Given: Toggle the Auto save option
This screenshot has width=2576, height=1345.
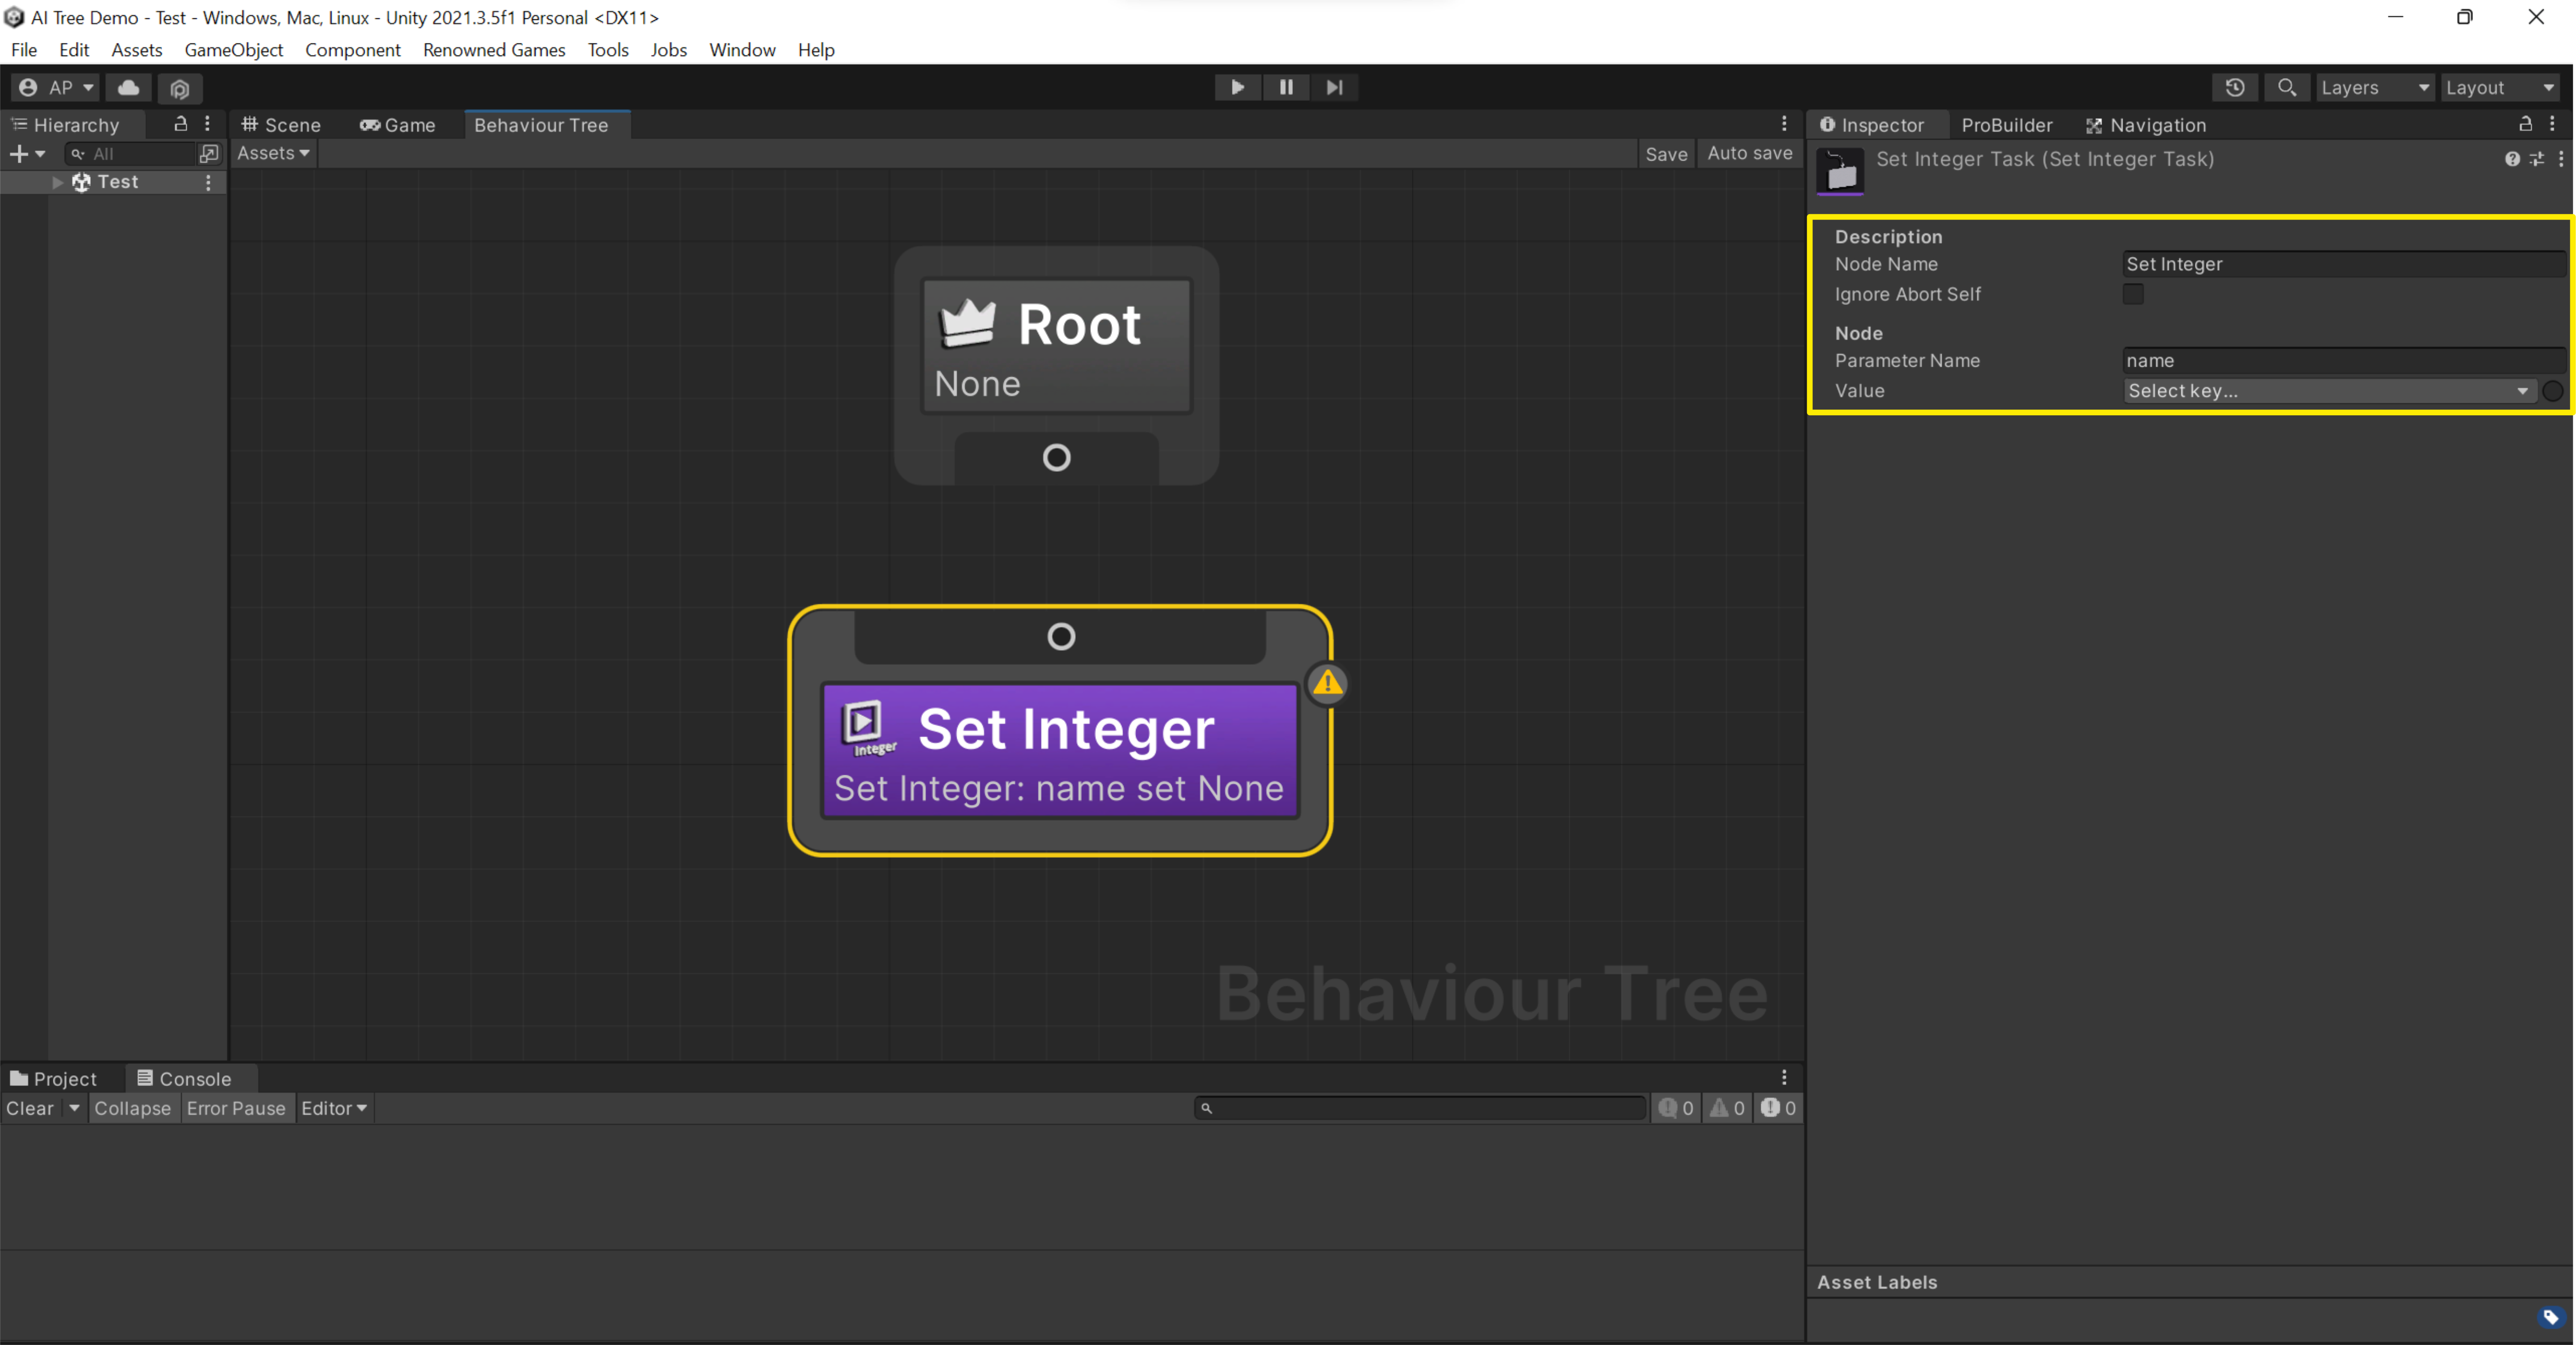Looking at the screenshot, I should [1749, 153].
